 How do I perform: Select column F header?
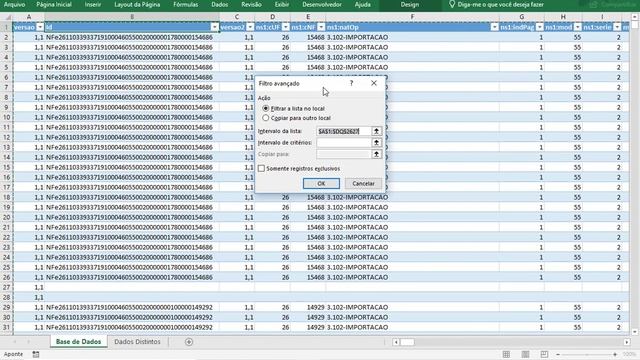412,17
